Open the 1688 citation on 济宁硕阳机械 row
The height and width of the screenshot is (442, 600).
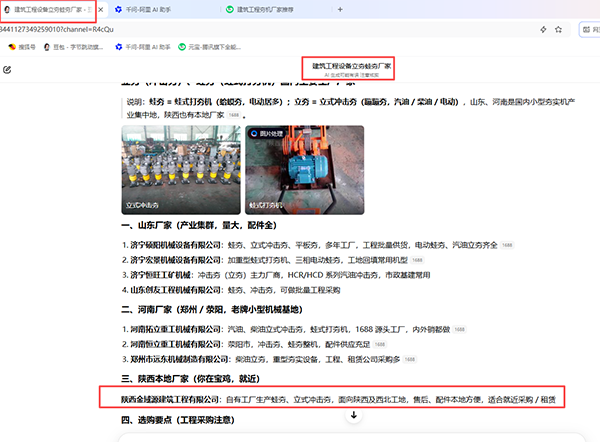pyautogui.click(x=507, y=245)
